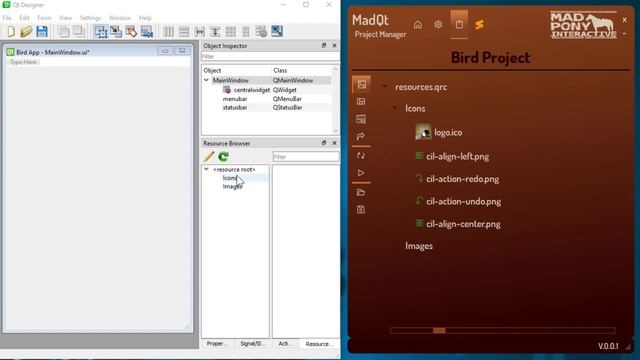Click the orange Sublime Text icon in MadQt
This screenshot has height=360, width=640.
coord(480,24)
